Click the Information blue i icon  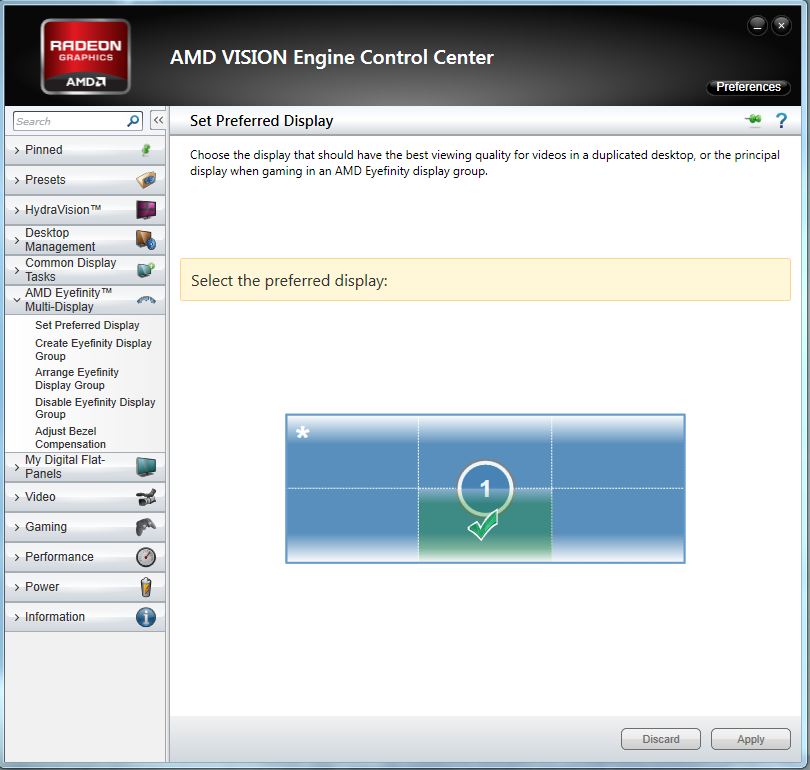pos(146,617)
